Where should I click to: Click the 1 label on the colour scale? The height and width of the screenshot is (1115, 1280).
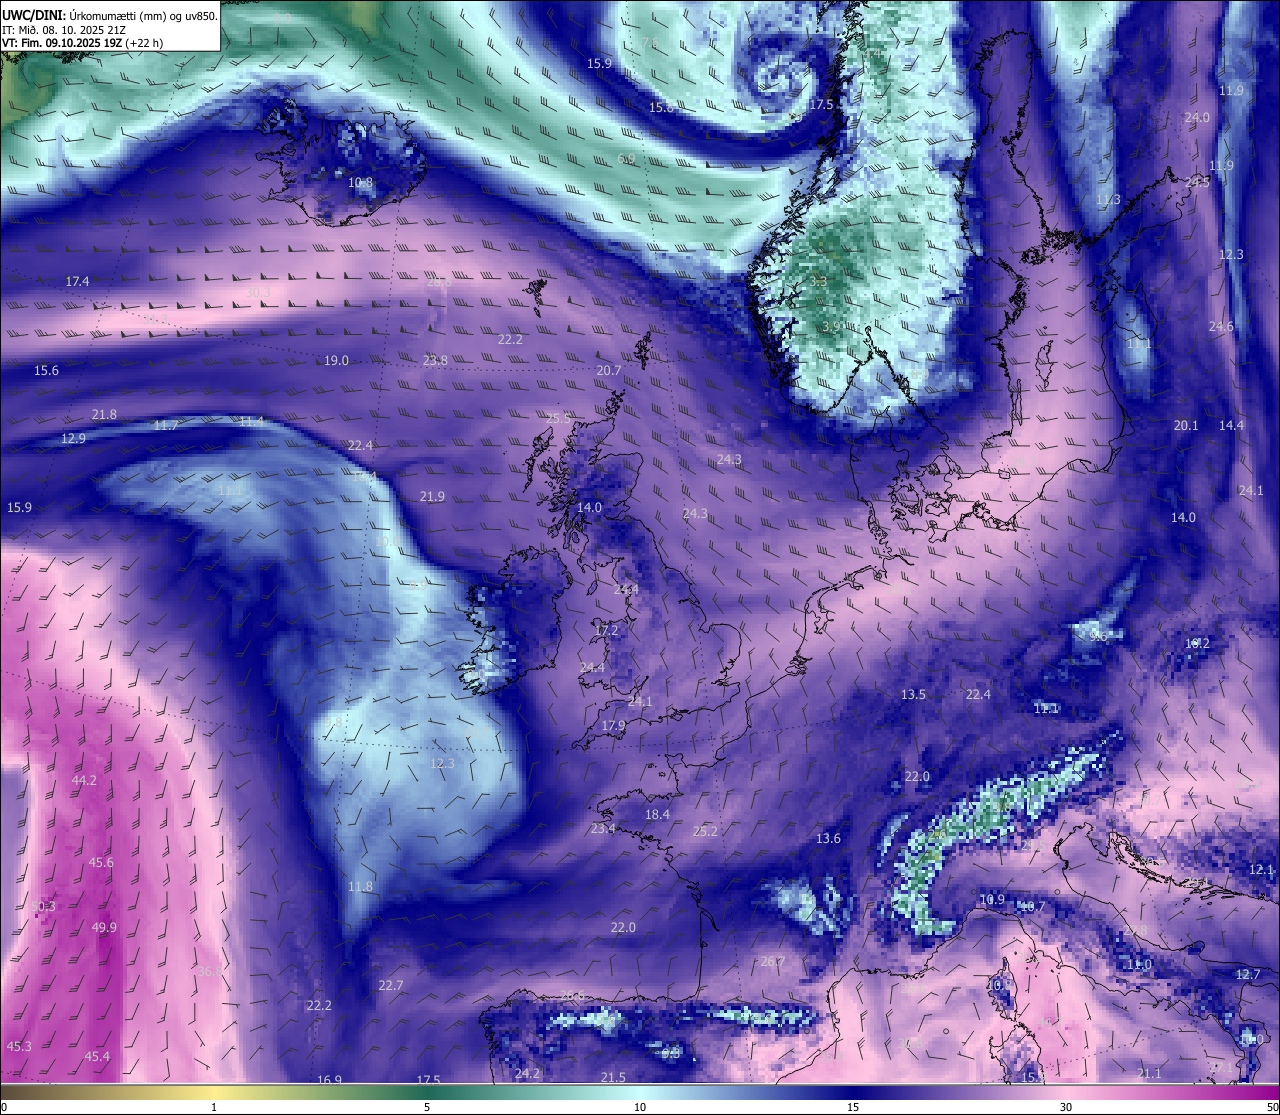pyautogui.click(x=214, y=1107)
